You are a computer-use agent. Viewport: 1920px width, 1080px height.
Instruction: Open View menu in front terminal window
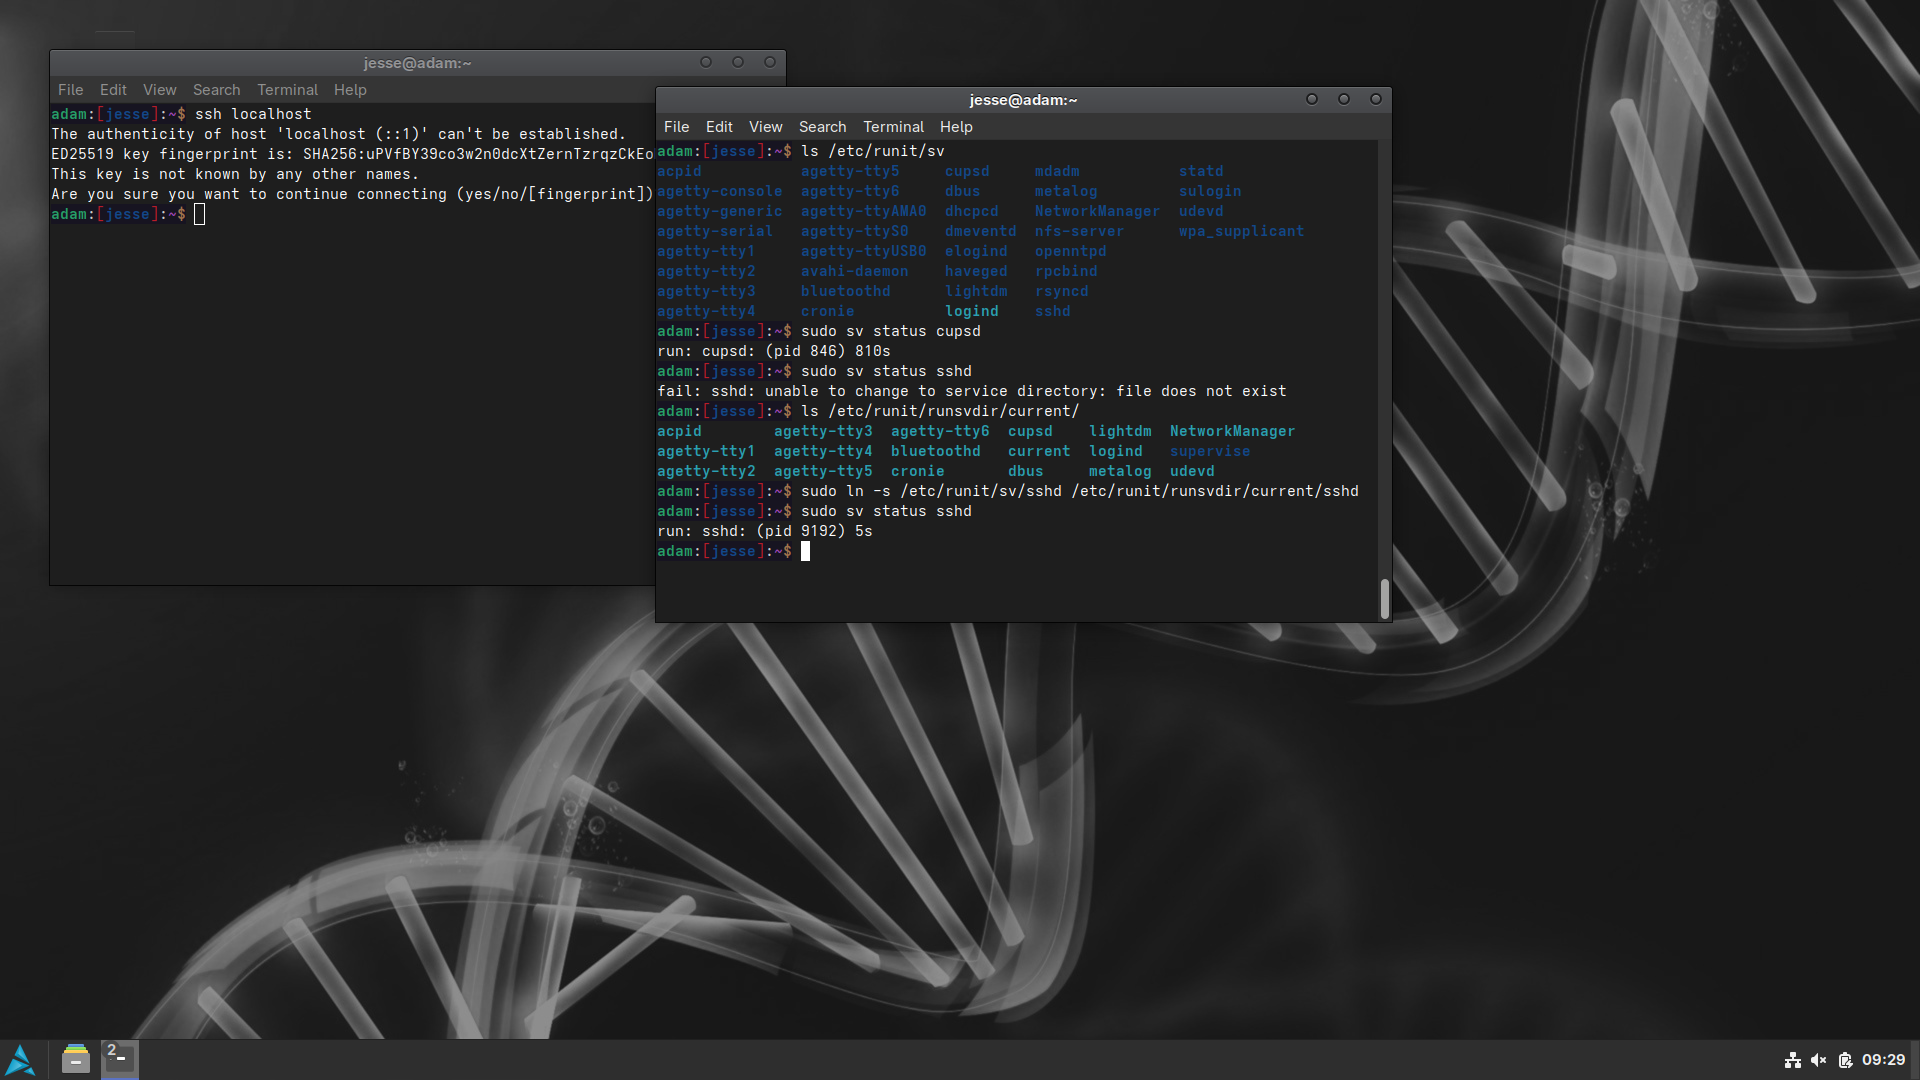point(765,127)
